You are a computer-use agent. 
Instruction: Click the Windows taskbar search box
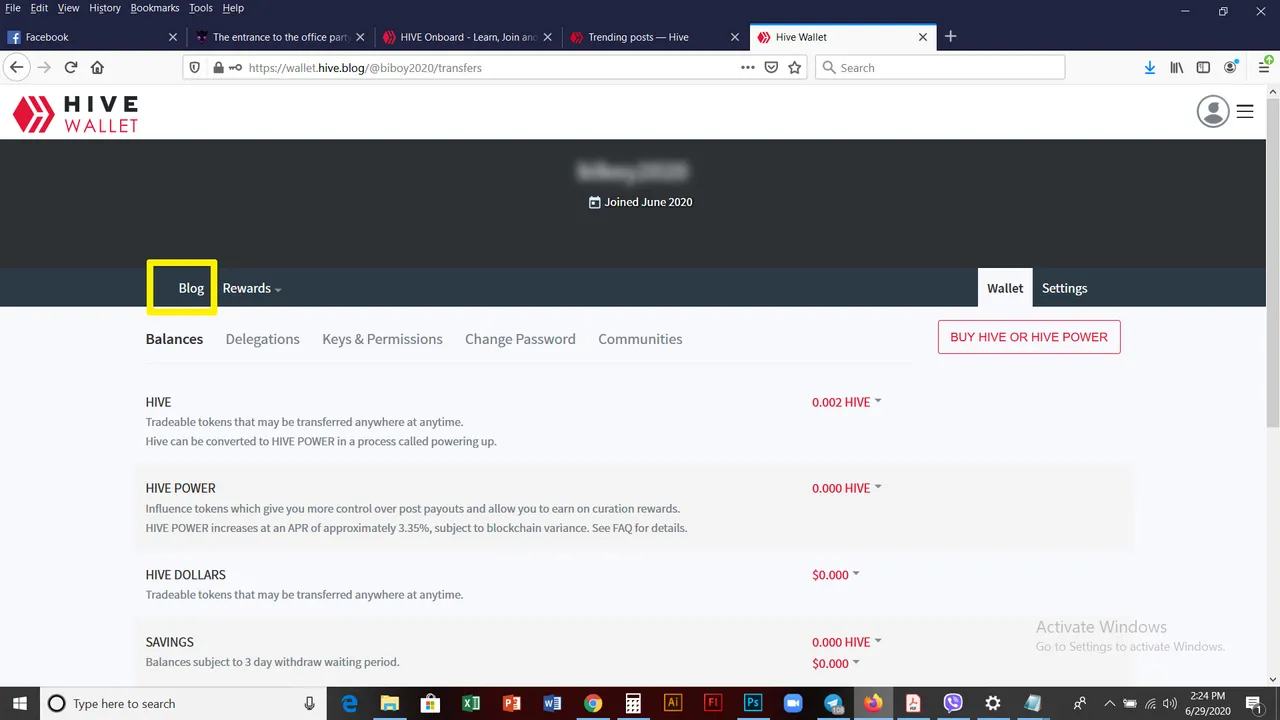point(184,703)
